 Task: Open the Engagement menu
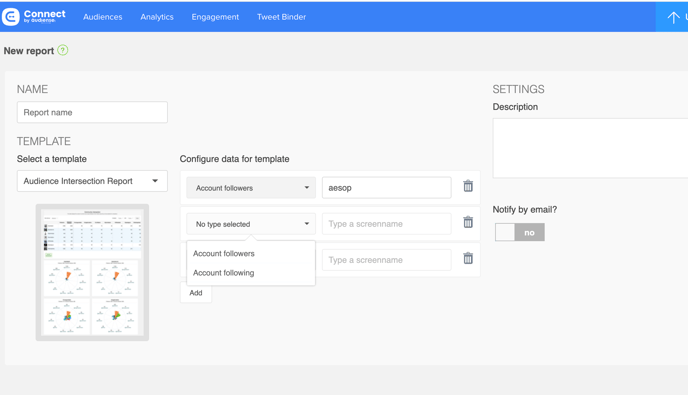pyautogui.click(x=215, y=17)
